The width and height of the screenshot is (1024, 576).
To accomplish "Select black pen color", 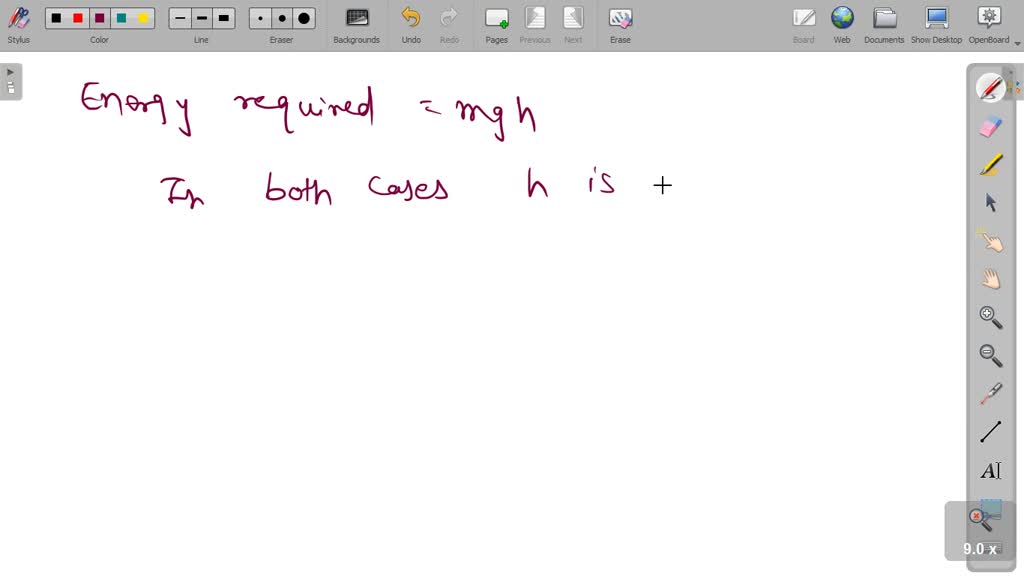I will (x=56, y=18).
